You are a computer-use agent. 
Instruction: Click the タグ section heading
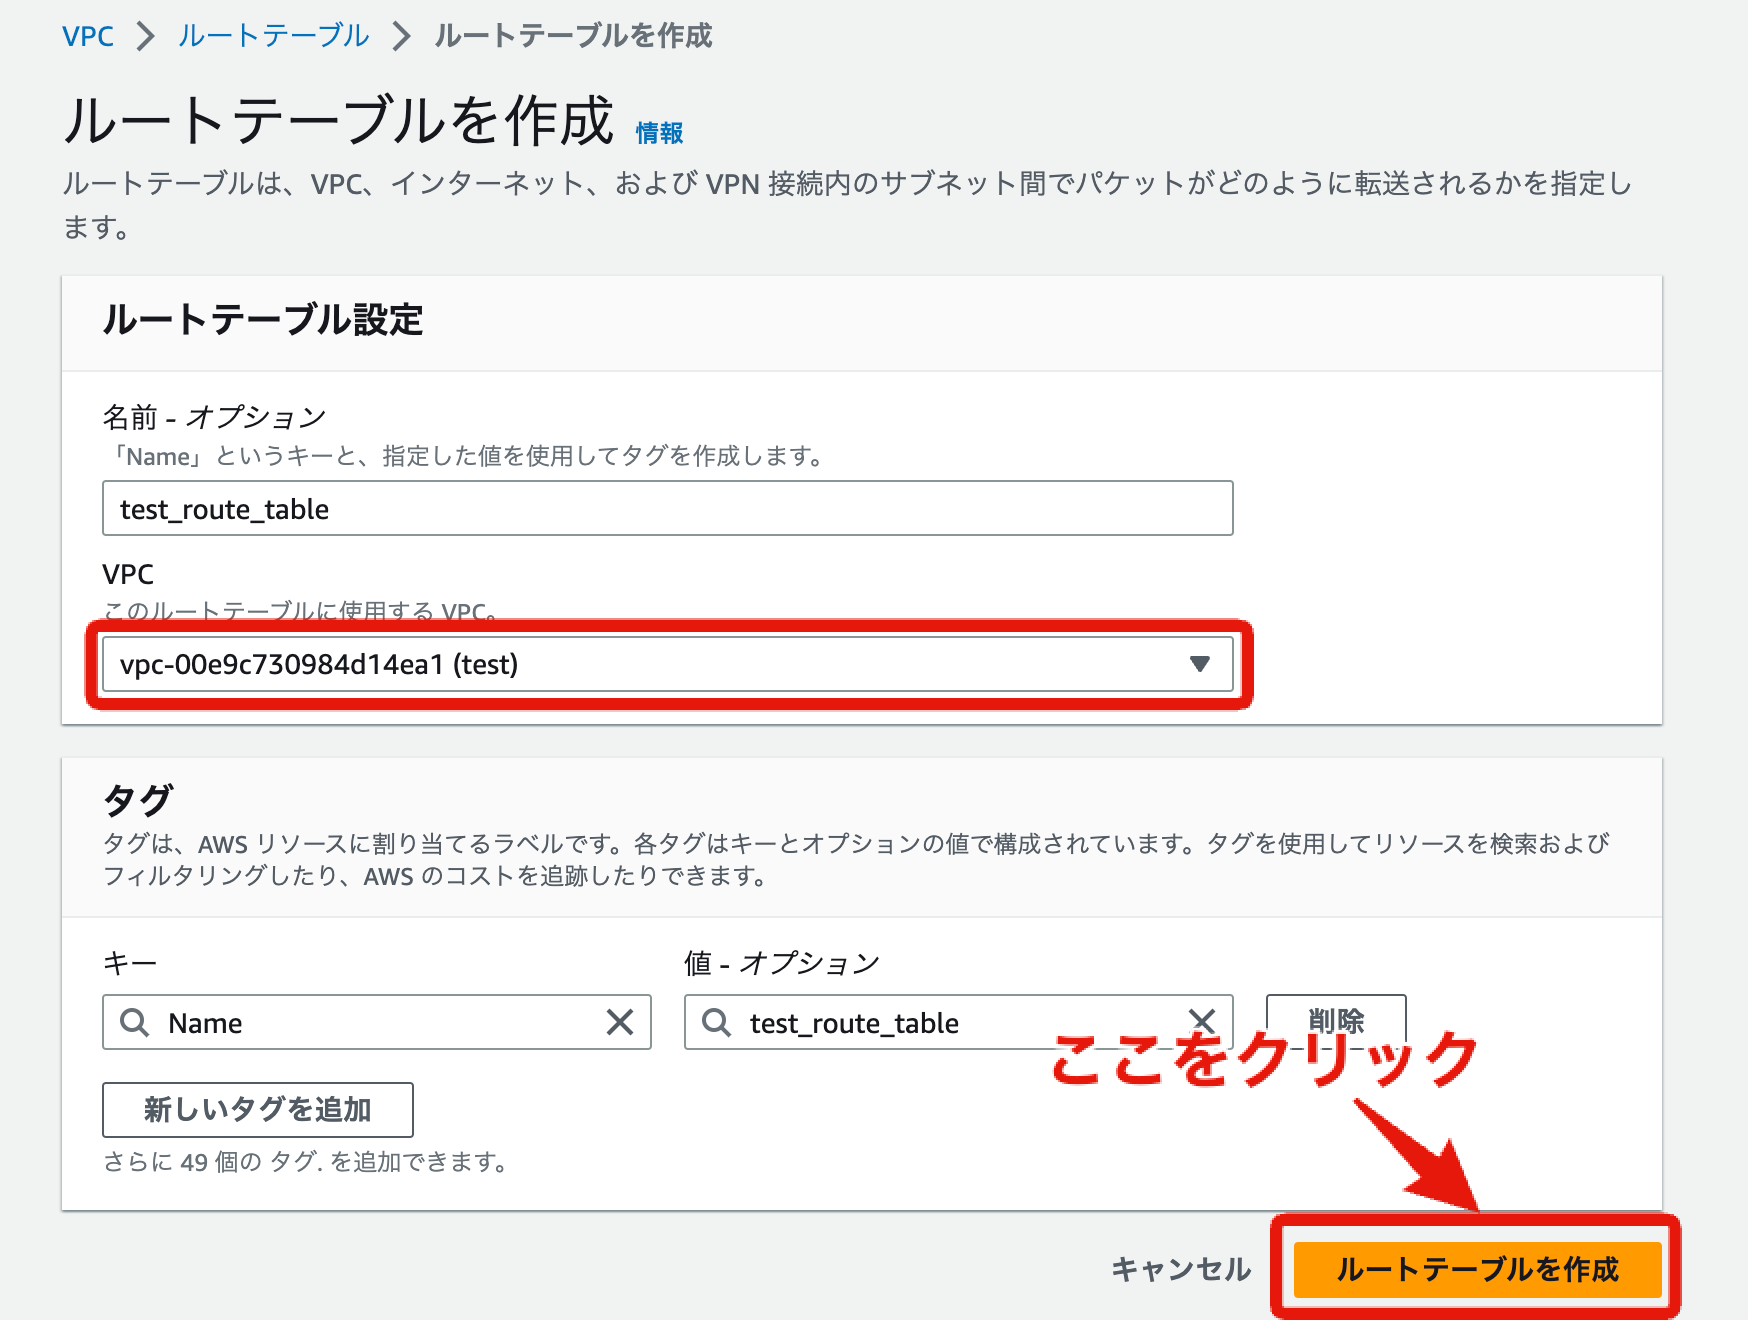[x=138, y=800]
